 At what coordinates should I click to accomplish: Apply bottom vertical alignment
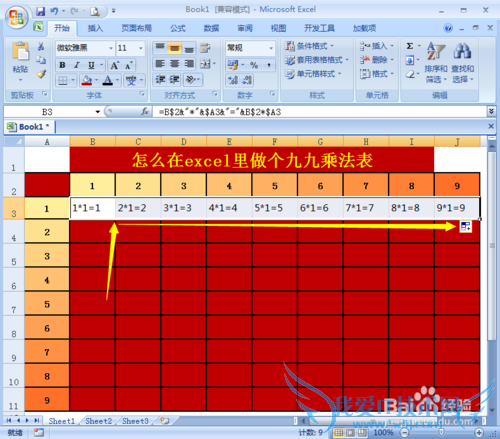189,48
